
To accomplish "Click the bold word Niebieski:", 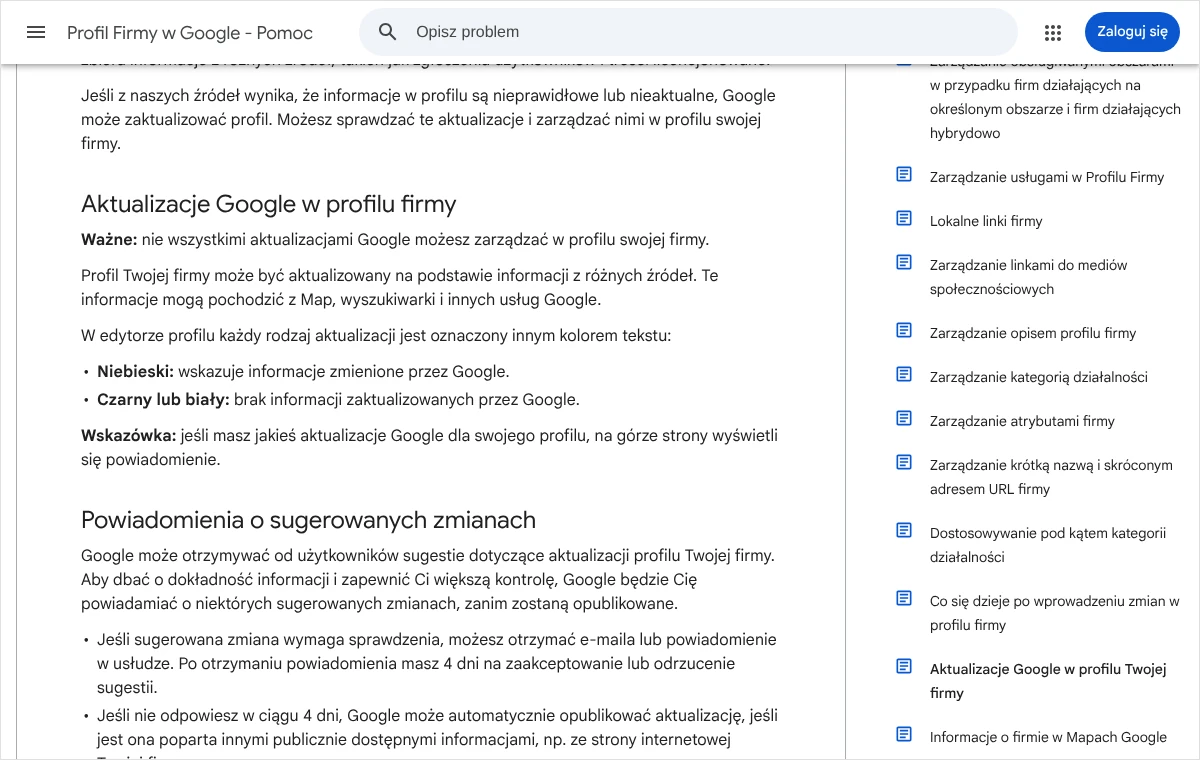I will tap(135, 372).
